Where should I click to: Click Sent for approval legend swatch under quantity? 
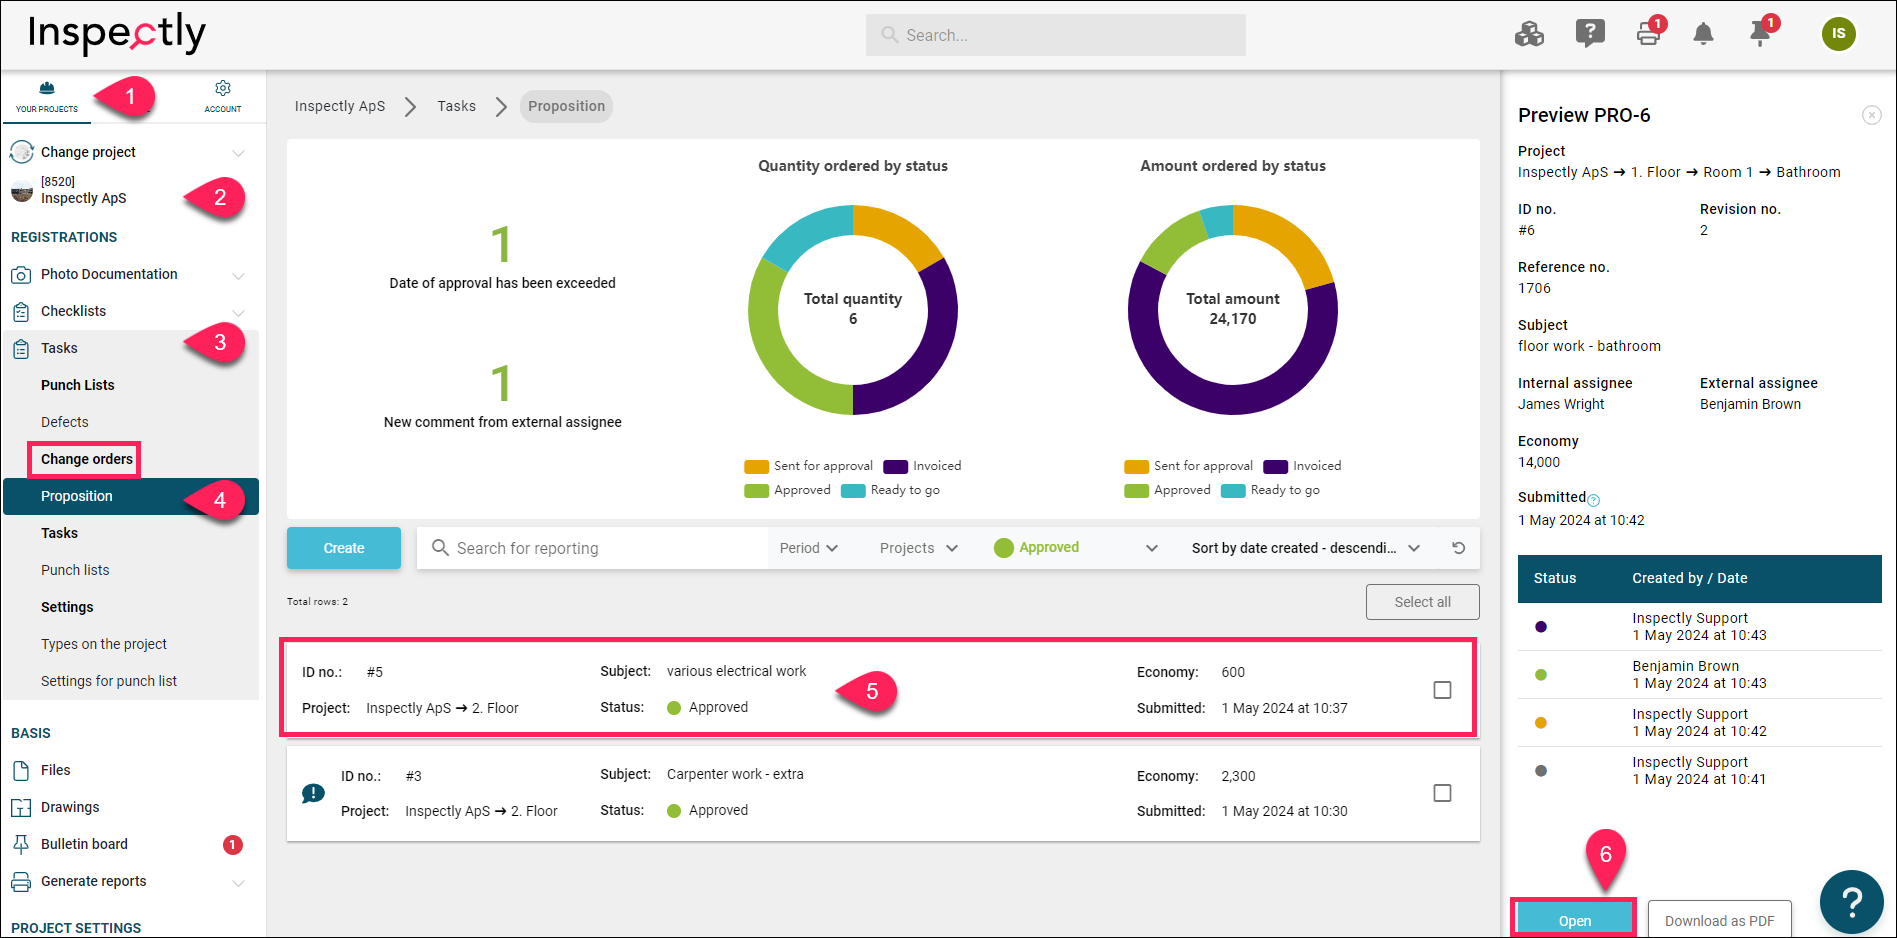[756, 466]
